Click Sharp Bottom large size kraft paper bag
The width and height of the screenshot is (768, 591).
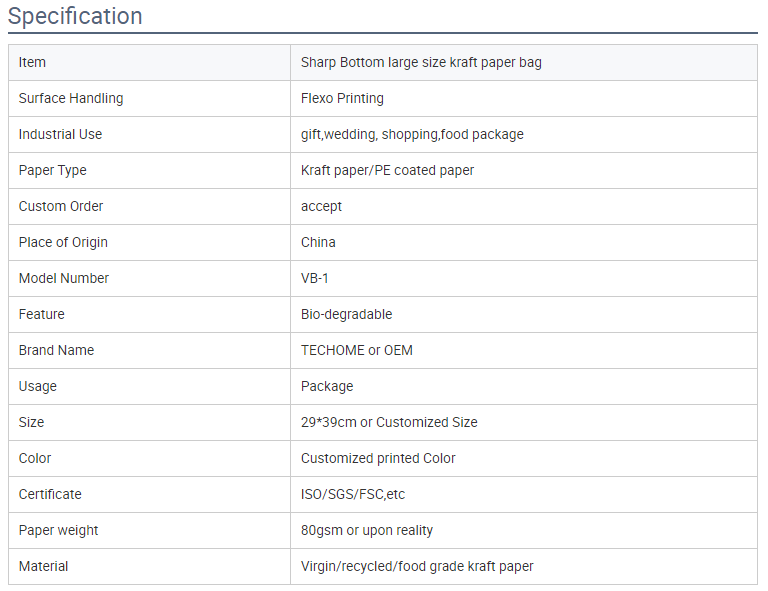click(421, 63)
